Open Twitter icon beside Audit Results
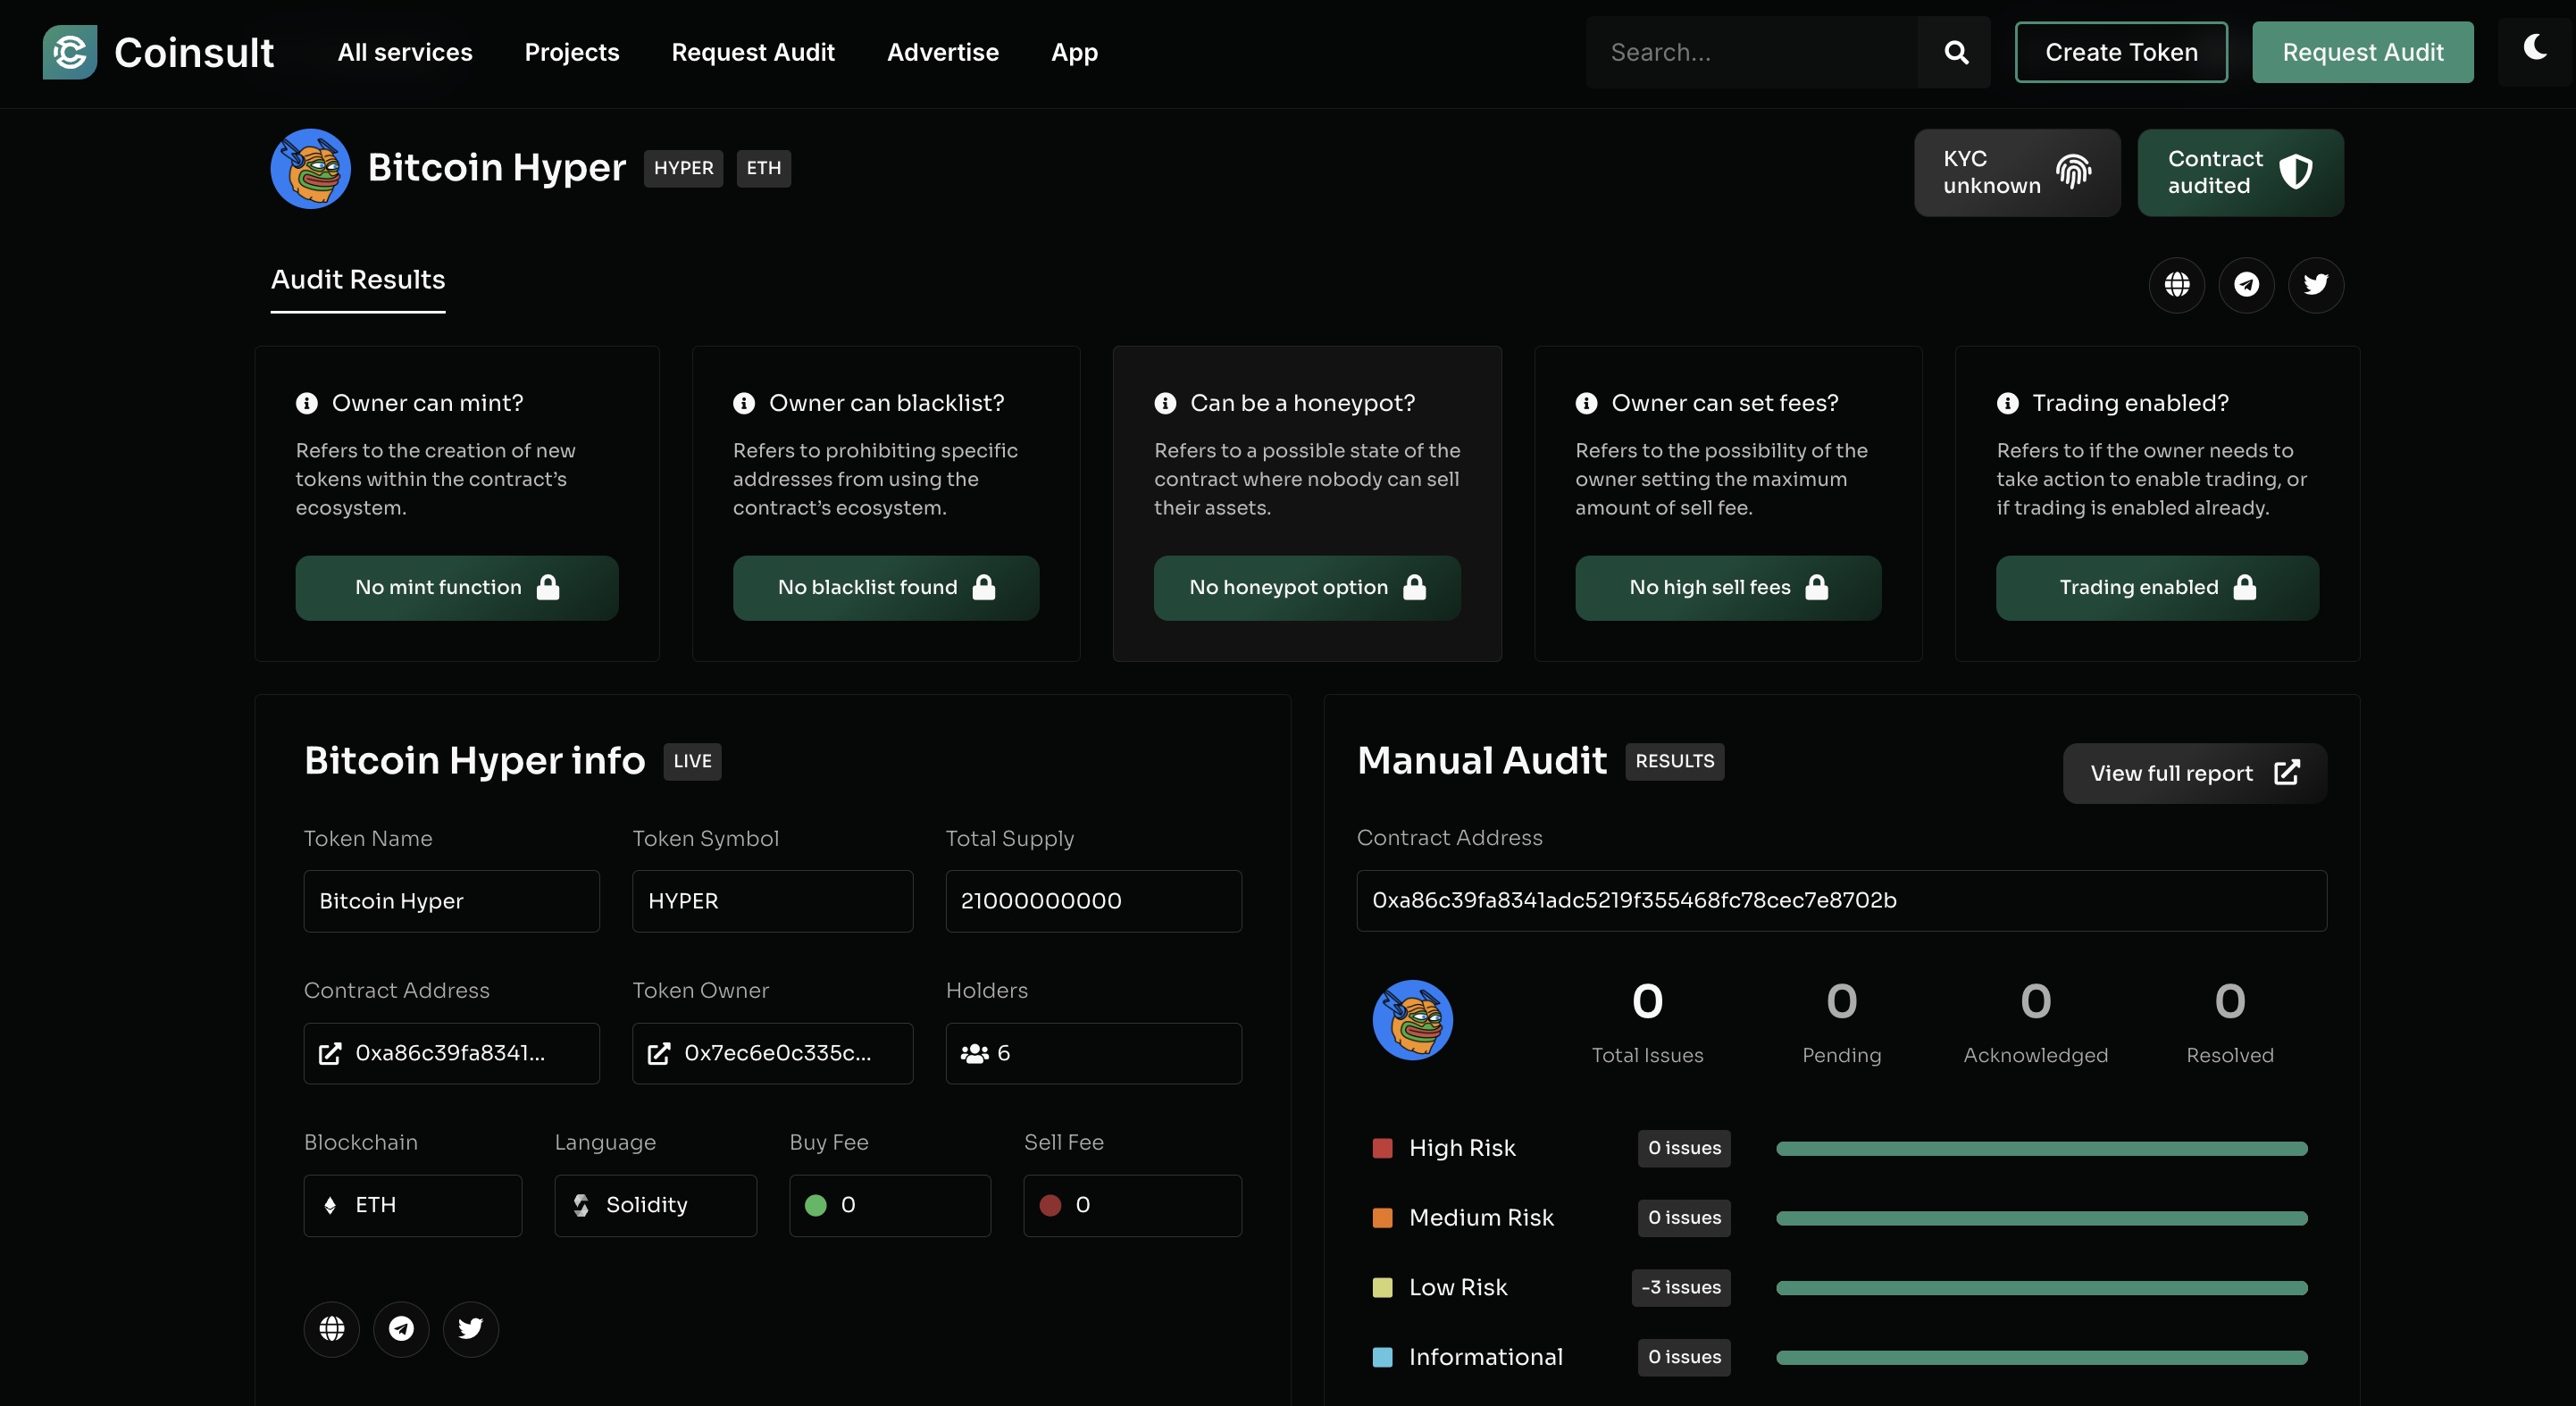The height and width of the screenshot is (1406, 2576). click(2315, 285)
